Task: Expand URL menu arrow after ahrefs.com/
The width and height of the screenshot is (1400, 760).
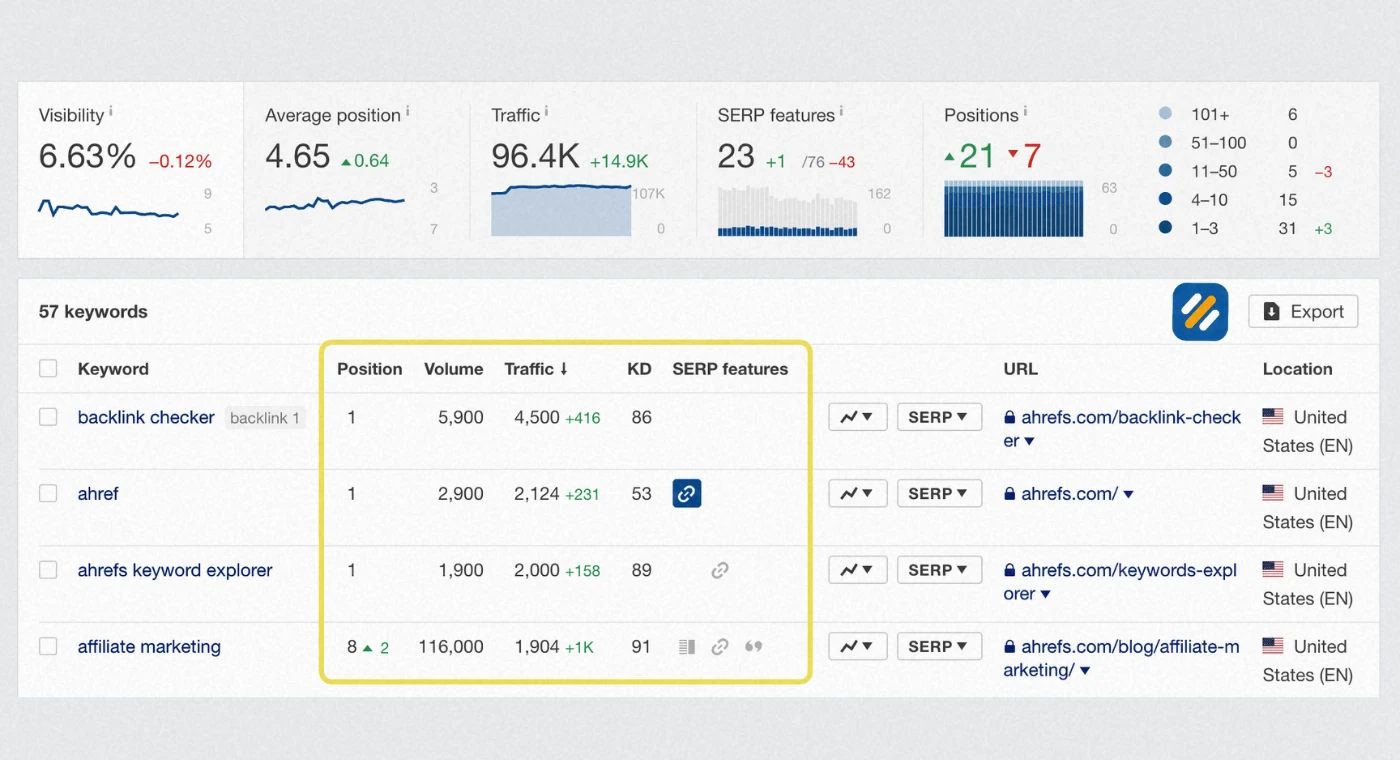Action: point(1129,495)
